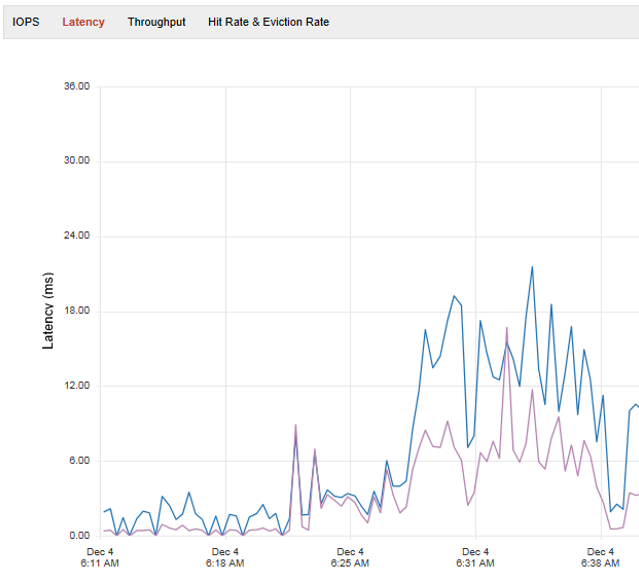
Task: Select the Latency tab
Action: (x=83, y=22)
